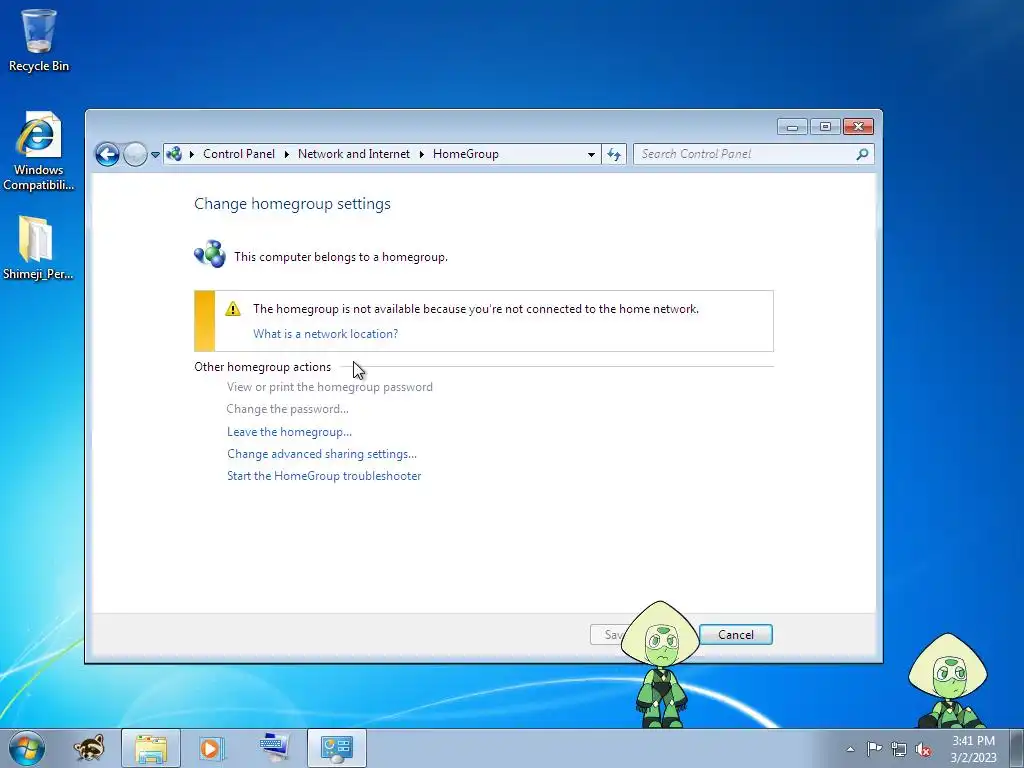Show hidden tray icons arrow
Viewport: 1024px width, 768px height.
(850, 749)
